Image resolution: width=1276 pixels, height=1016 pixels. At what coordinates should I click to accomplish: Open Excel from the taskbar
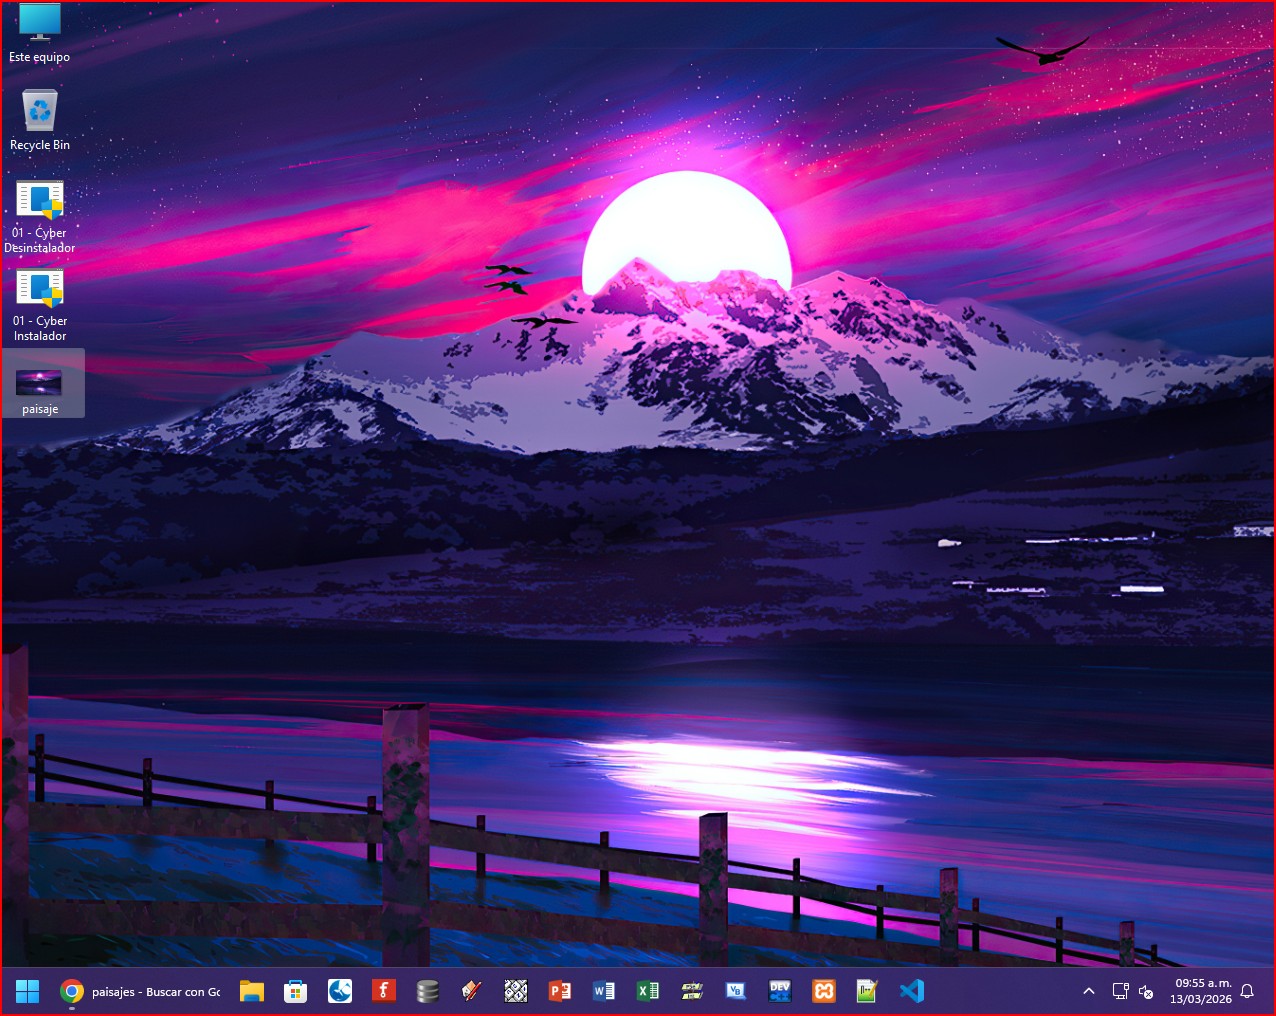click(648, 991)
